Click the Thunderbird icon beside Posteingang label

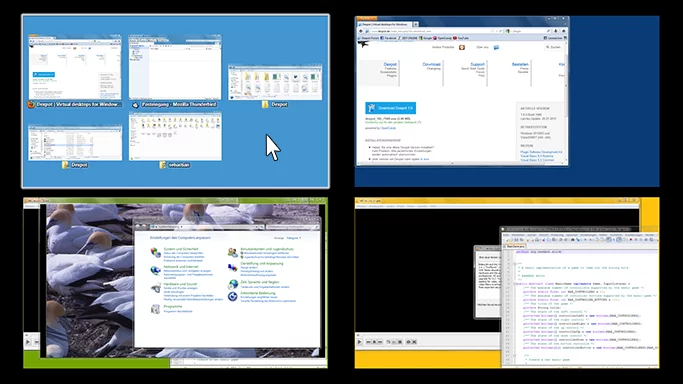click(x=135, y=105)
